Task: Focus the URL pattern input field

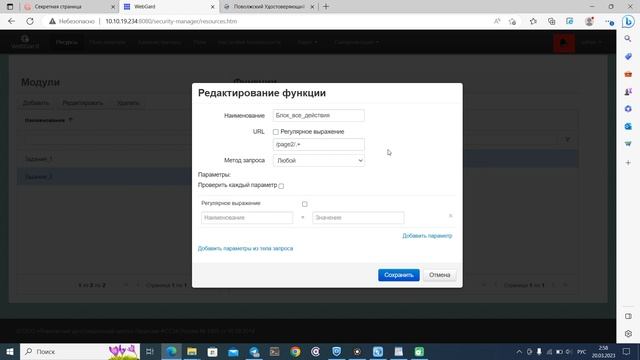Action: [318, 144]
